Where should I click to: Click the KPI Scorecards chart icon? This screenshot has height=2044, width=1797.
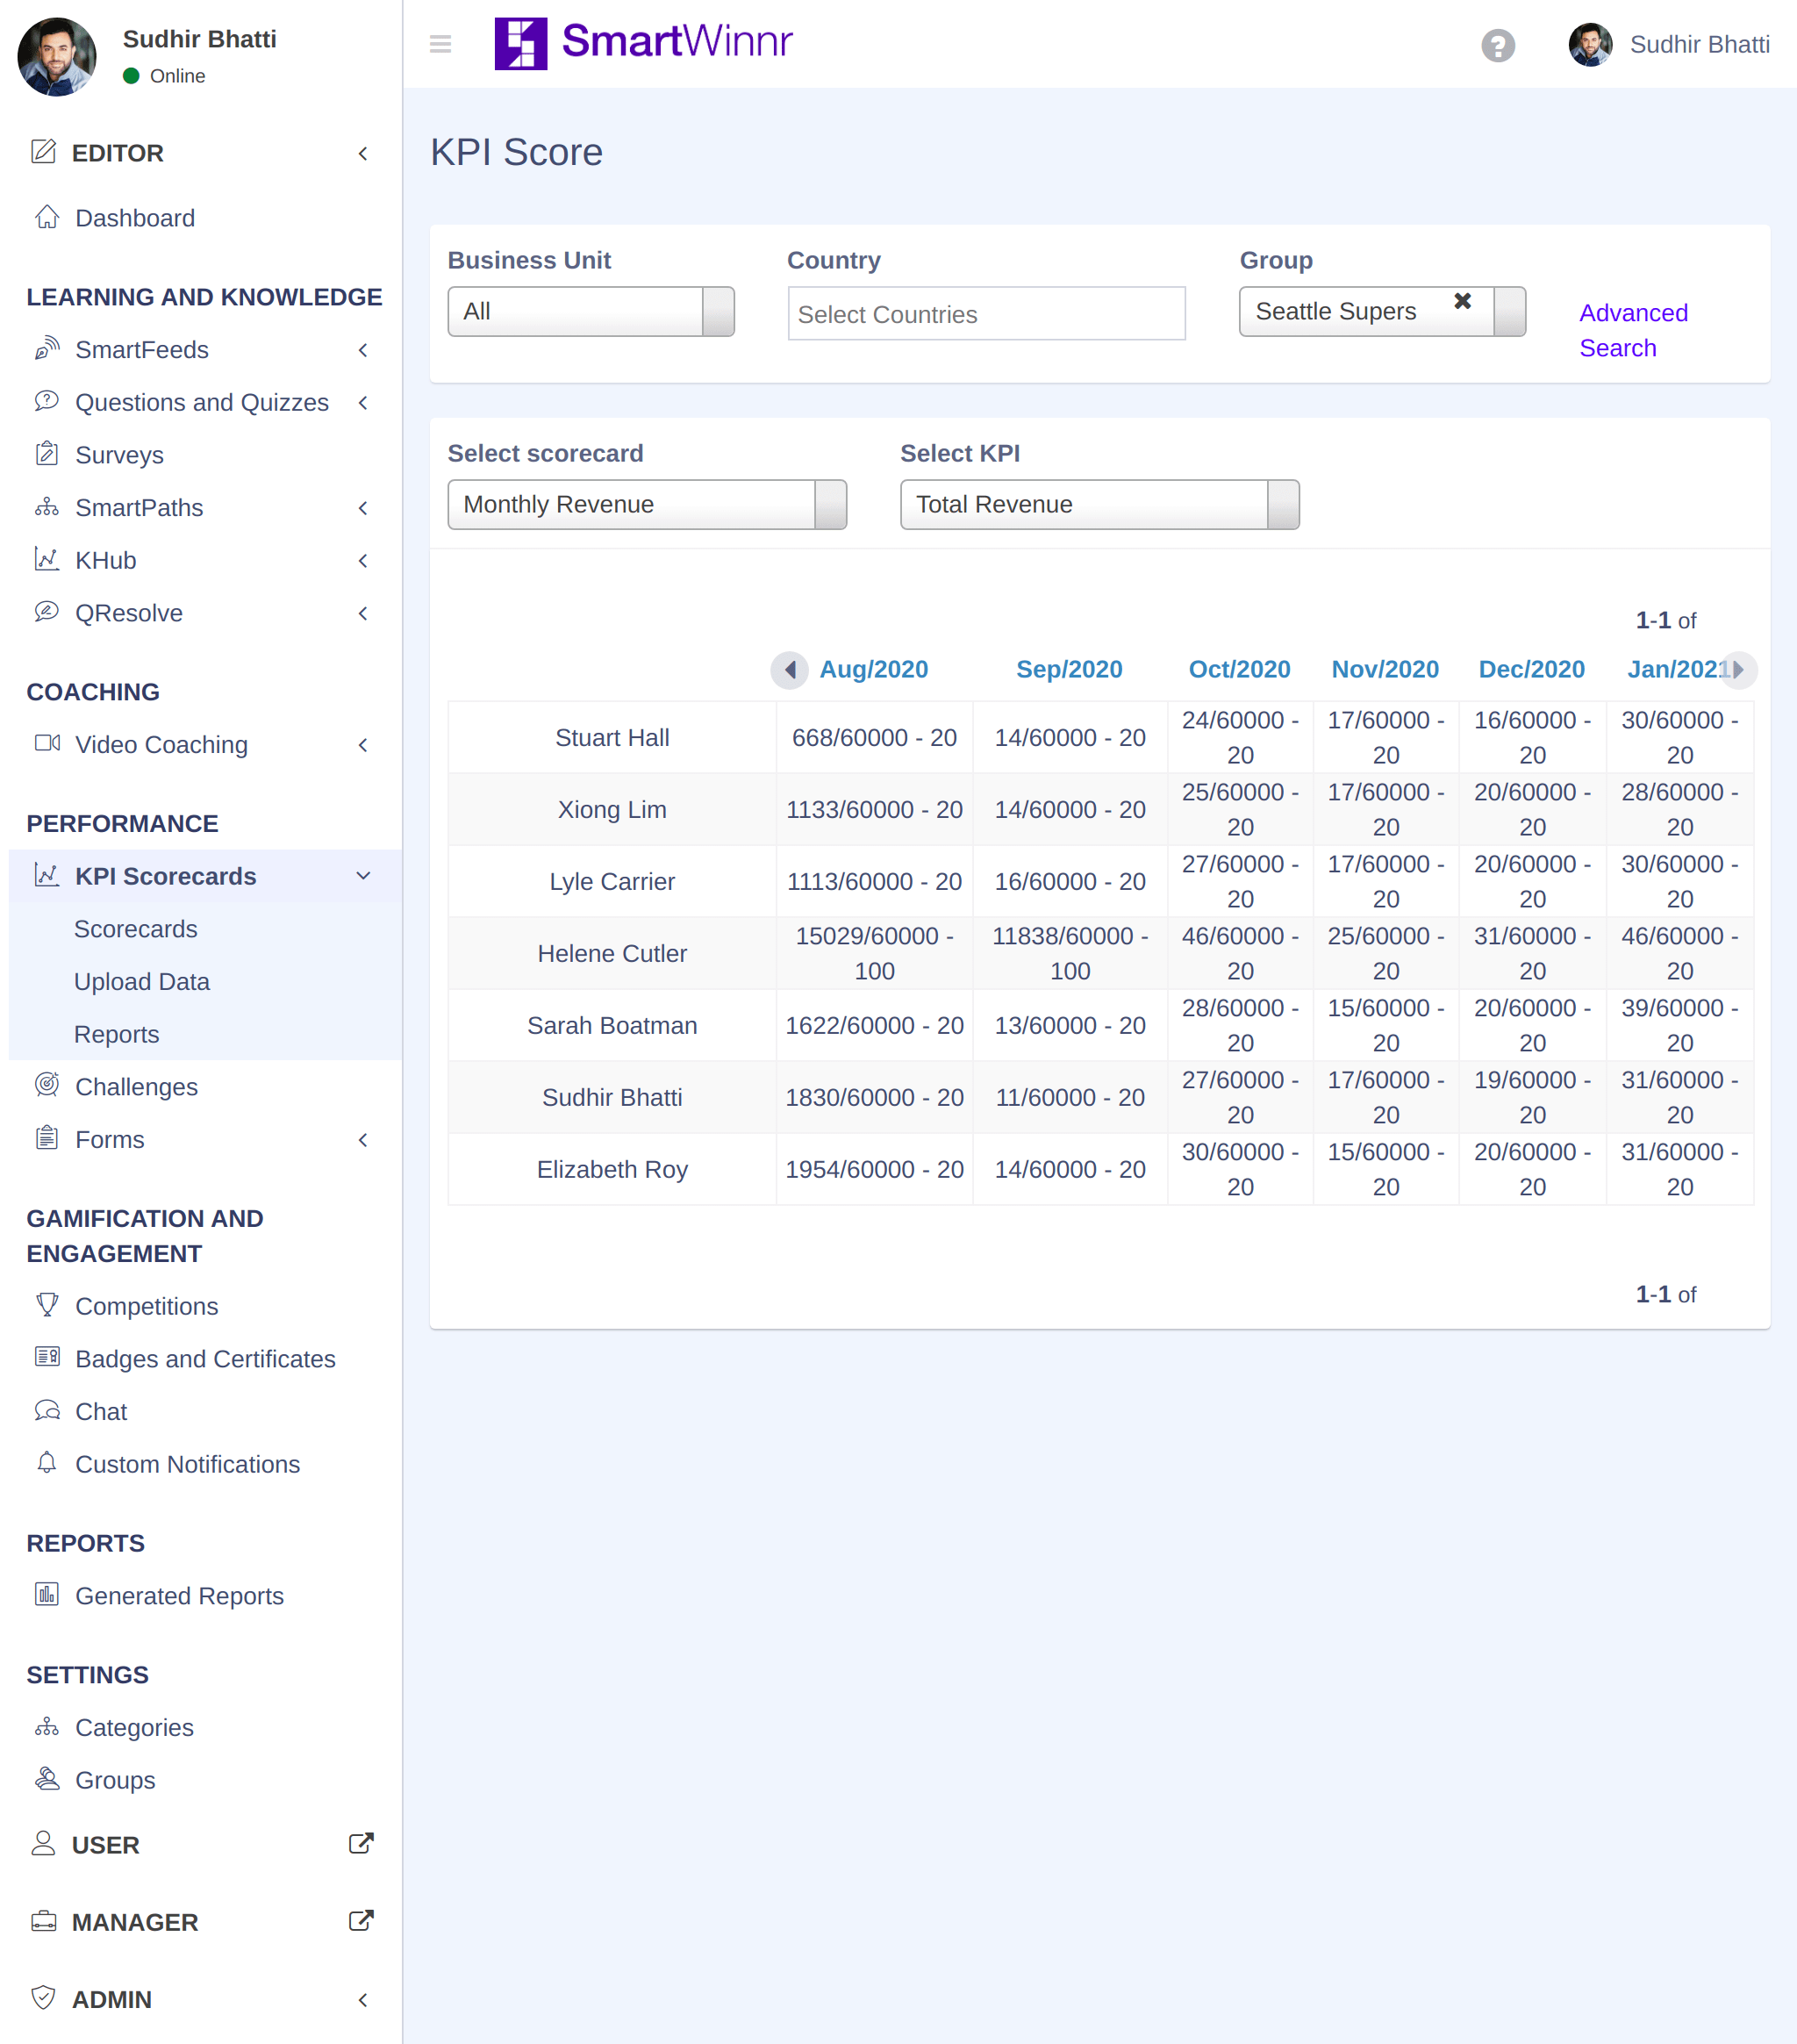point(47,875)
